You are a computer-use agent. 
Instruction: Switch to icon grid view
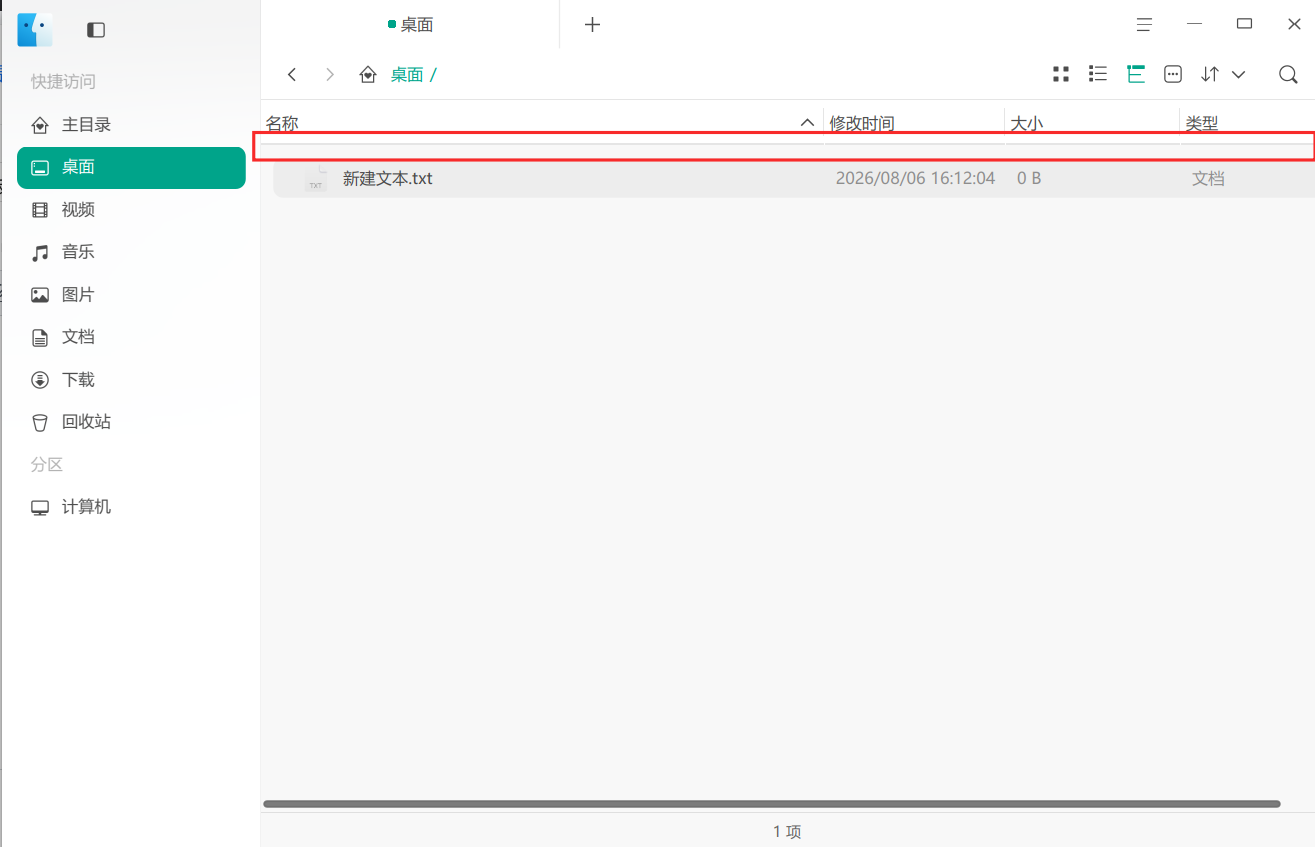[1061, 74]
